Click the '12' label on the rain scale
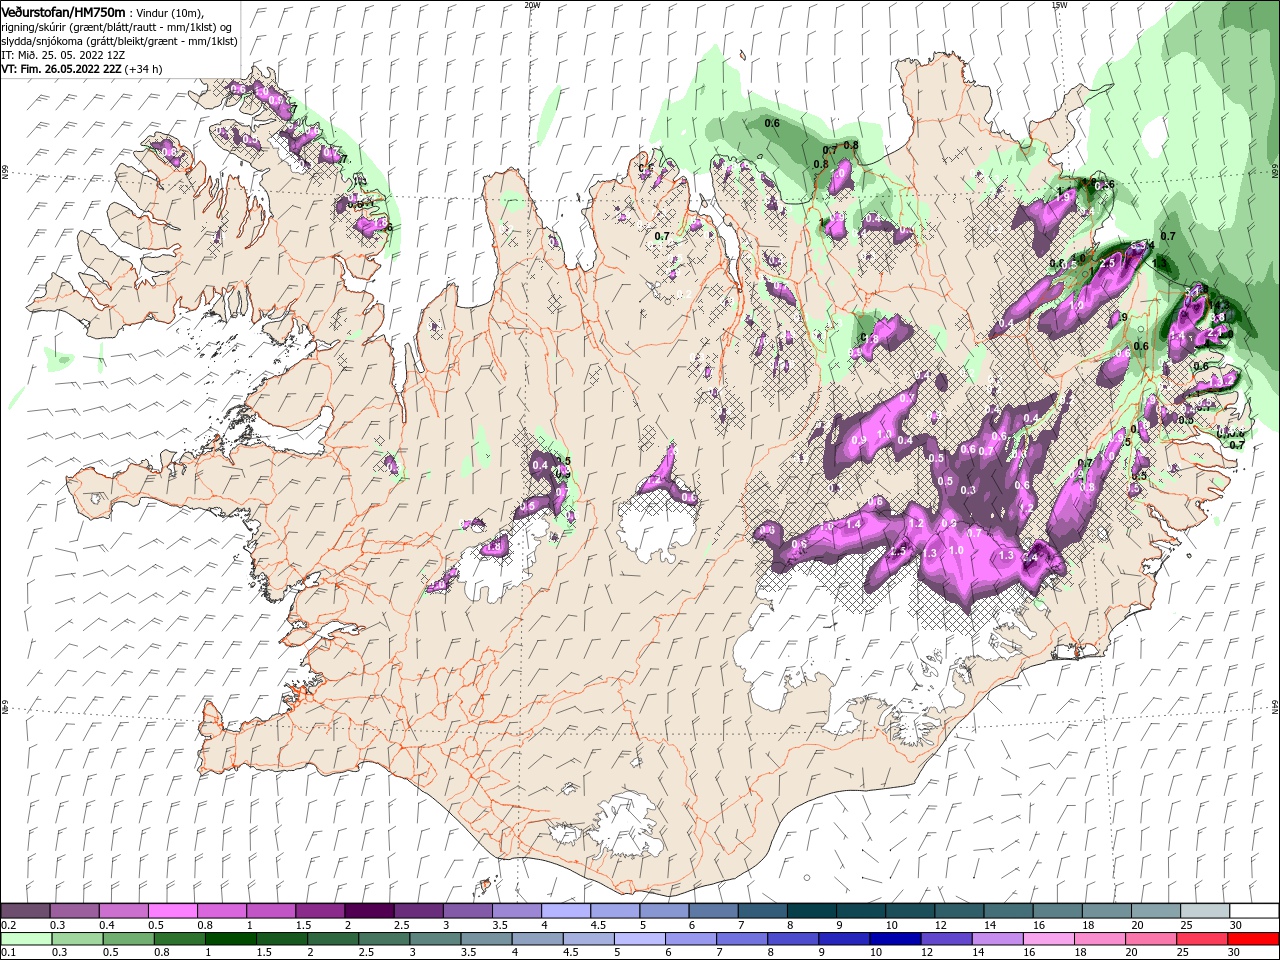 [928, 953]
